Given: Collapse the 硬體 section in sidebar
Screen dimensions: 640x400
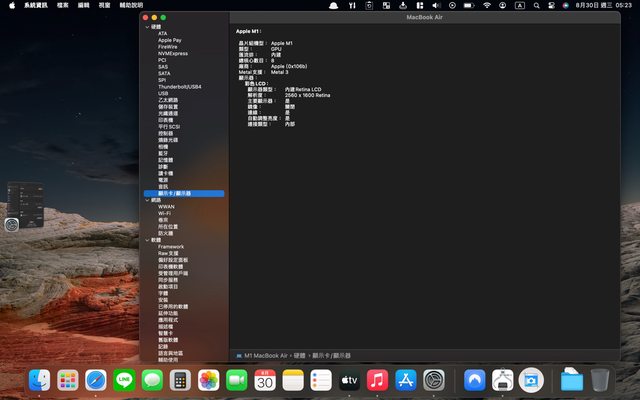Looking at the screenshot, I should click(147, 26).
